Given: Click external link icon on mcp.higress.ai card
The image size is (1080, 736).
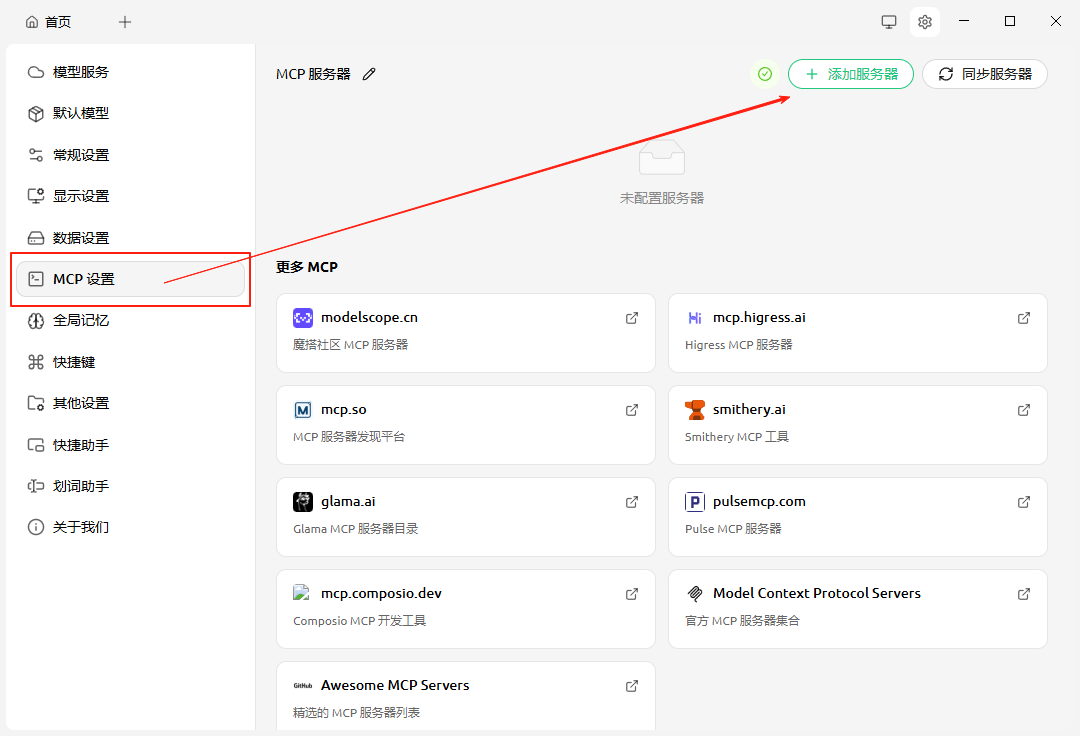Looking at the screenshot, I should click(1024, 318).
